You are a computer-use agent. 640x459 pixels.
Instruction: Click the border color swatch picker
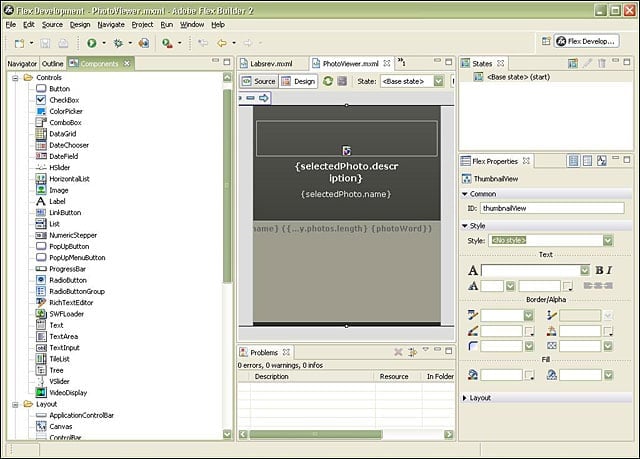529,331
